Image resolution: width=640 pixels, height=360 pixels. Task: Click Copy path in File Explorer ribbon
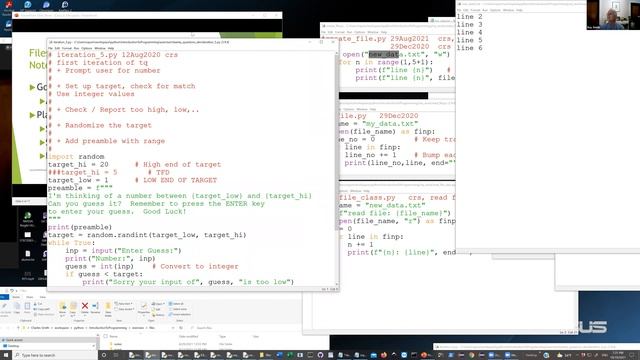coord(41,309)
